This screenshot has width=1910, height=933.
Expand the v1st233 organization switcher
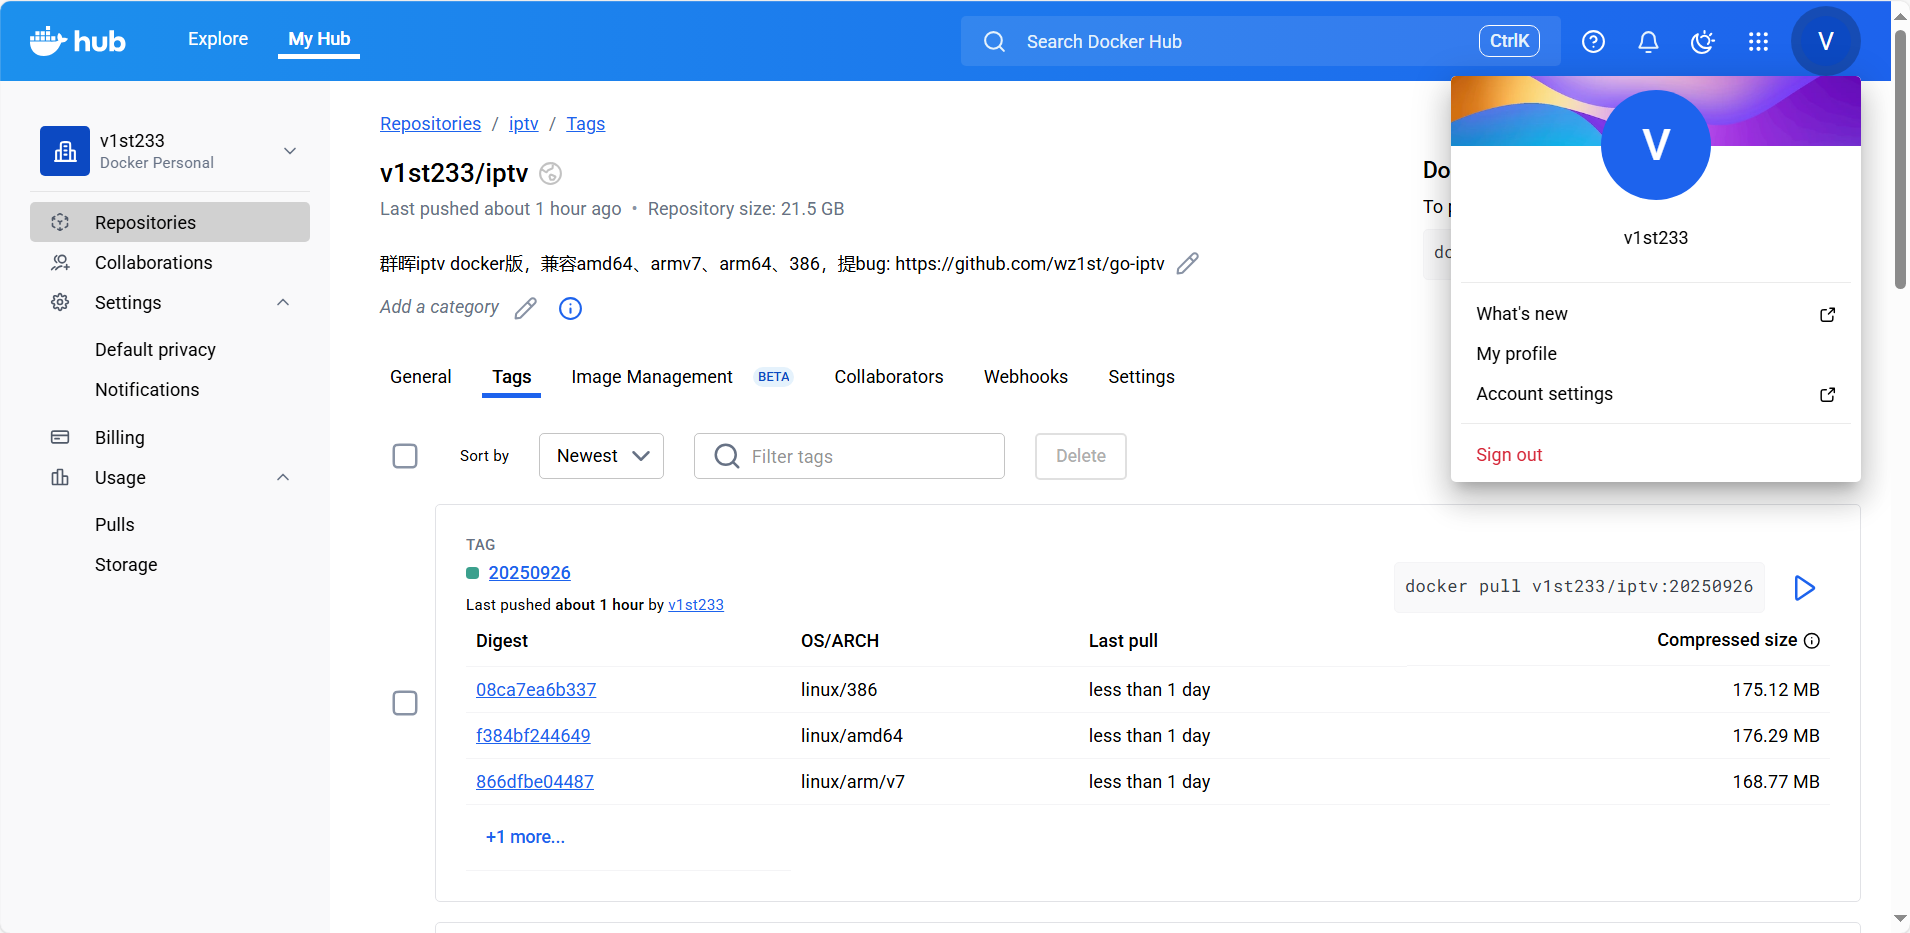point(290,151)
